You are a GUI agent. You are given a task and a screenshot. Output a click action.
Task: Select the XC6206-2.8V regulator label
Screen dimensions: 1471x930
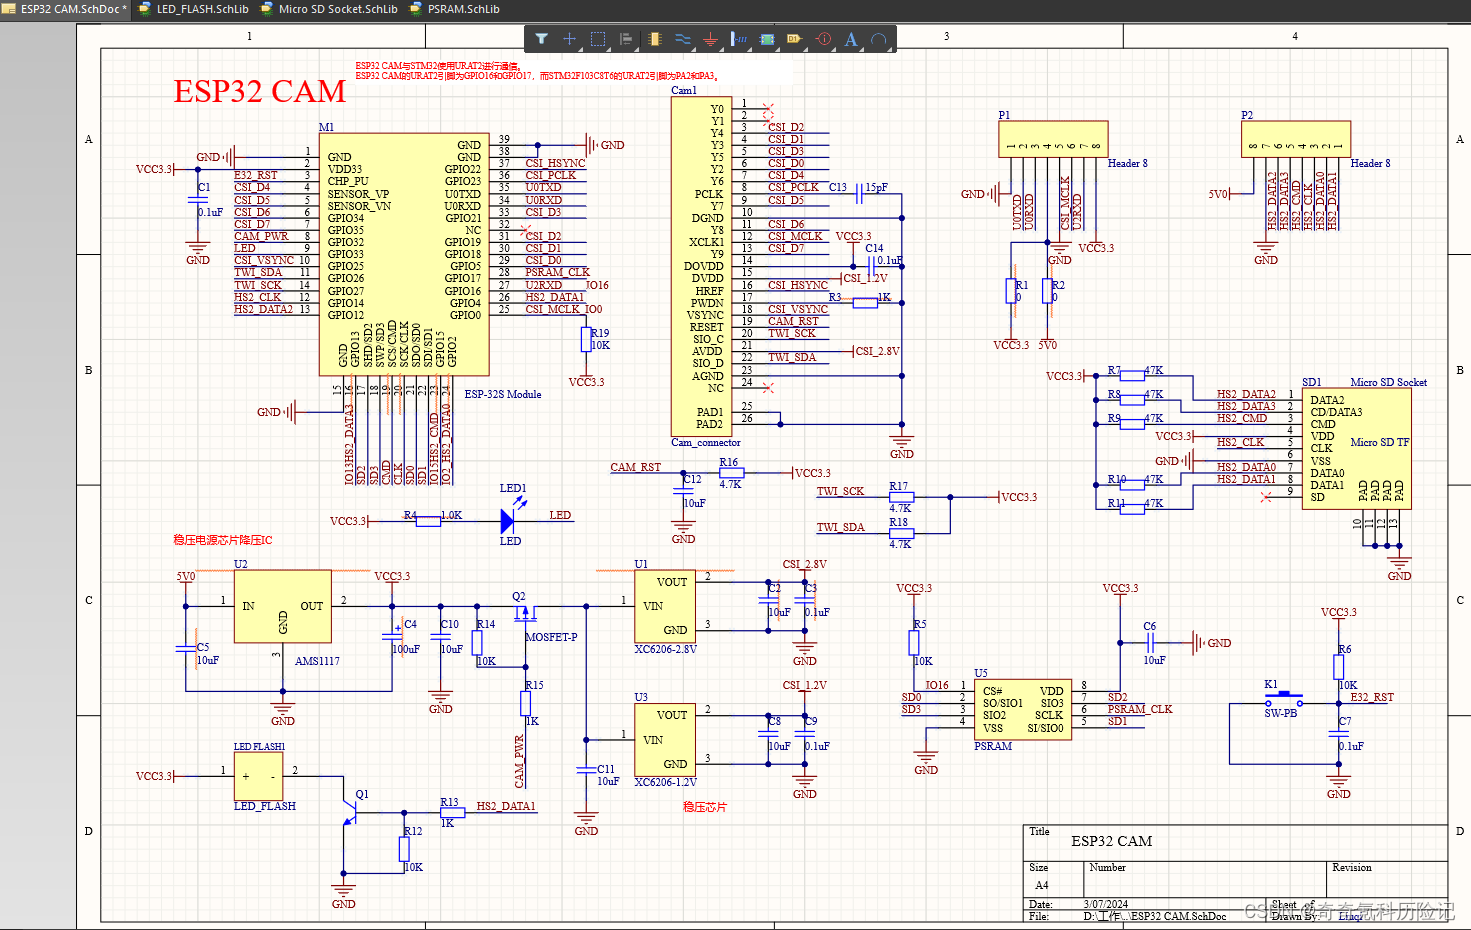click(x=665, y=649)
